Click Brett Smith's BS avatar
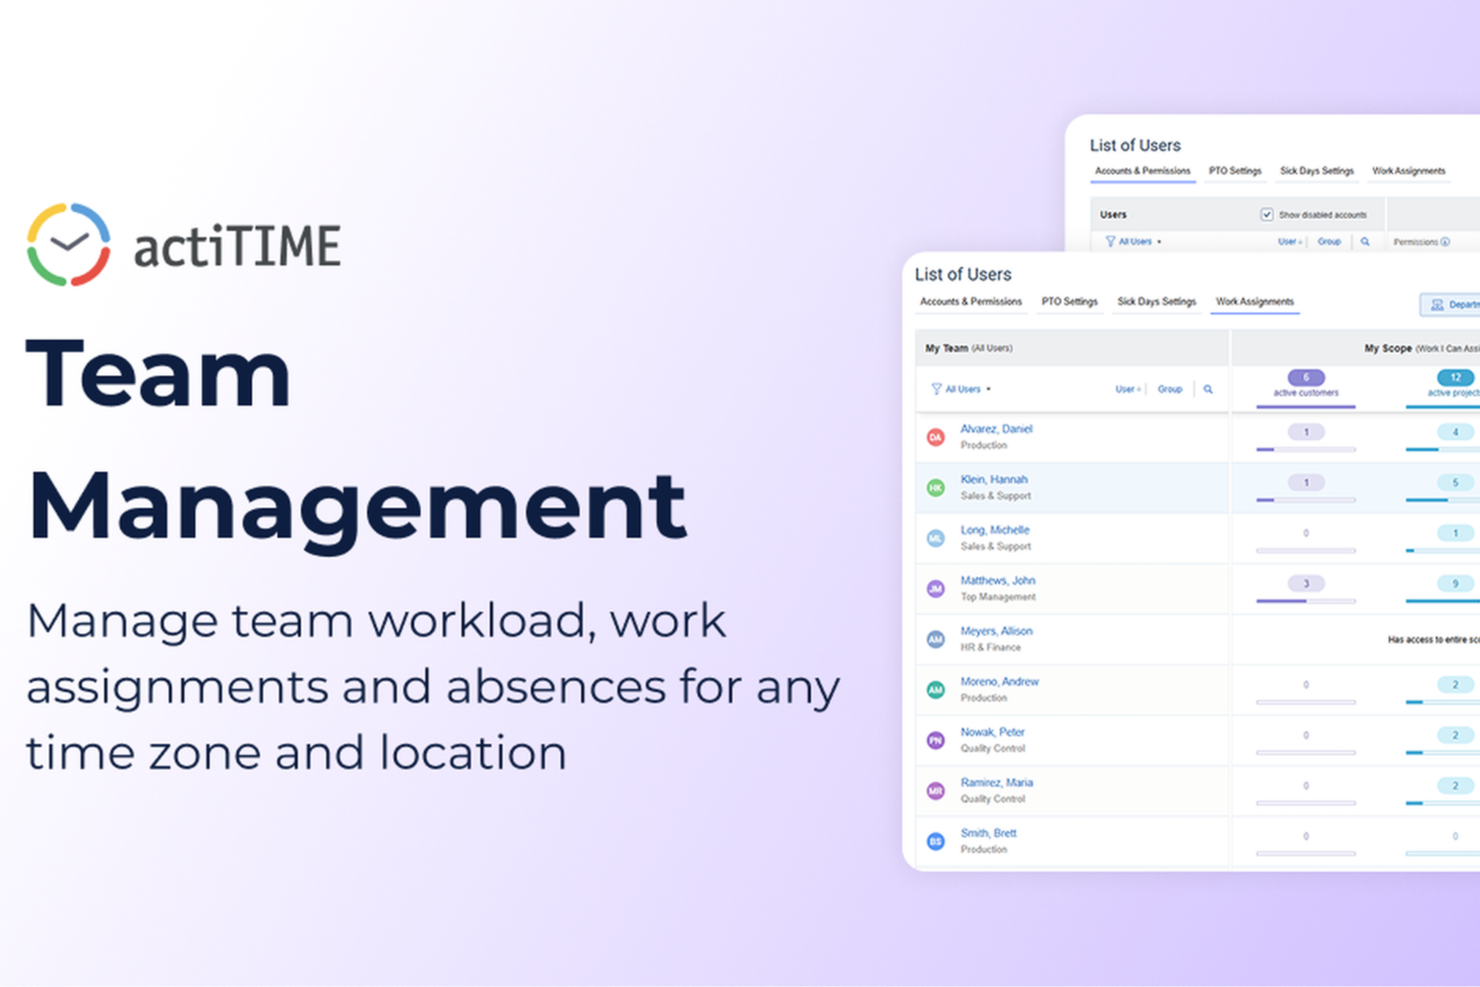1480x987 pixels. pos(936,841)
